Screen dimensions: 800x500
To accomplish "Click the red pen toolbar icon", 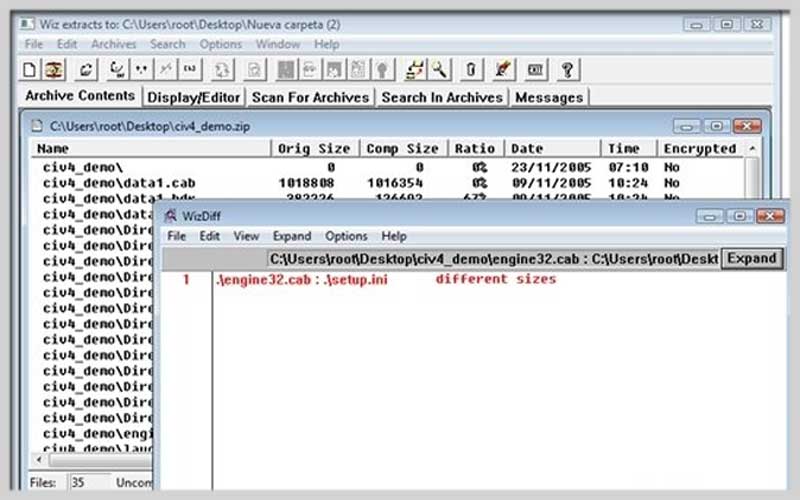I will pyautogui.click(x=503, y=69).
